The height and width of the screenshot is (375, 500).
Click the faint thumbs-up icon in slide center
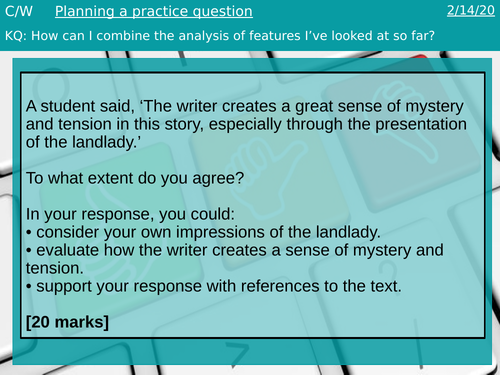pyautogui.click(x=266, y=178)
